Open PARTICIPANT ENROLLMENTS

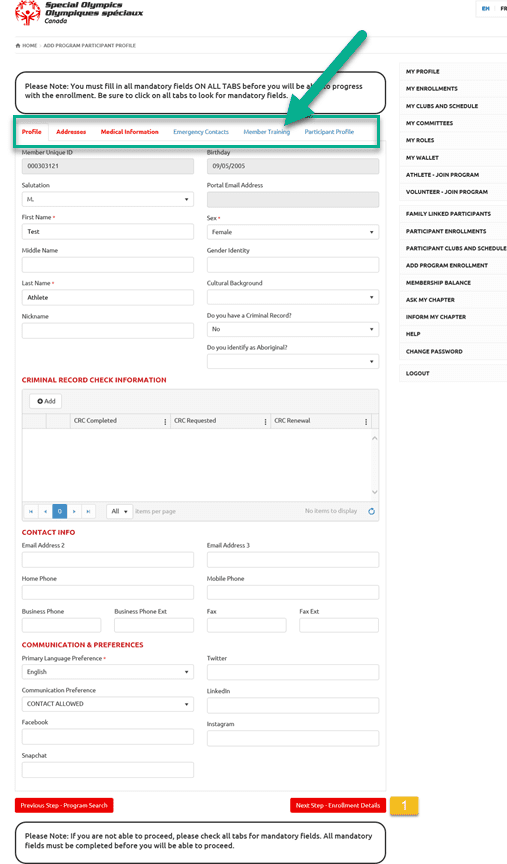[446, 231]
